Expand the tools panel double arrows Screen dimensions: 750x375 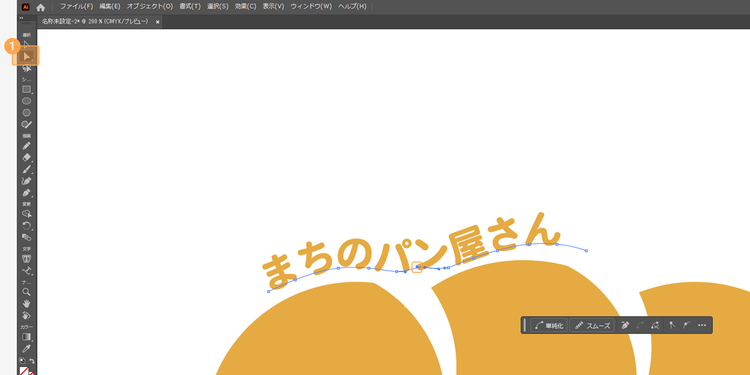[21, 18]
